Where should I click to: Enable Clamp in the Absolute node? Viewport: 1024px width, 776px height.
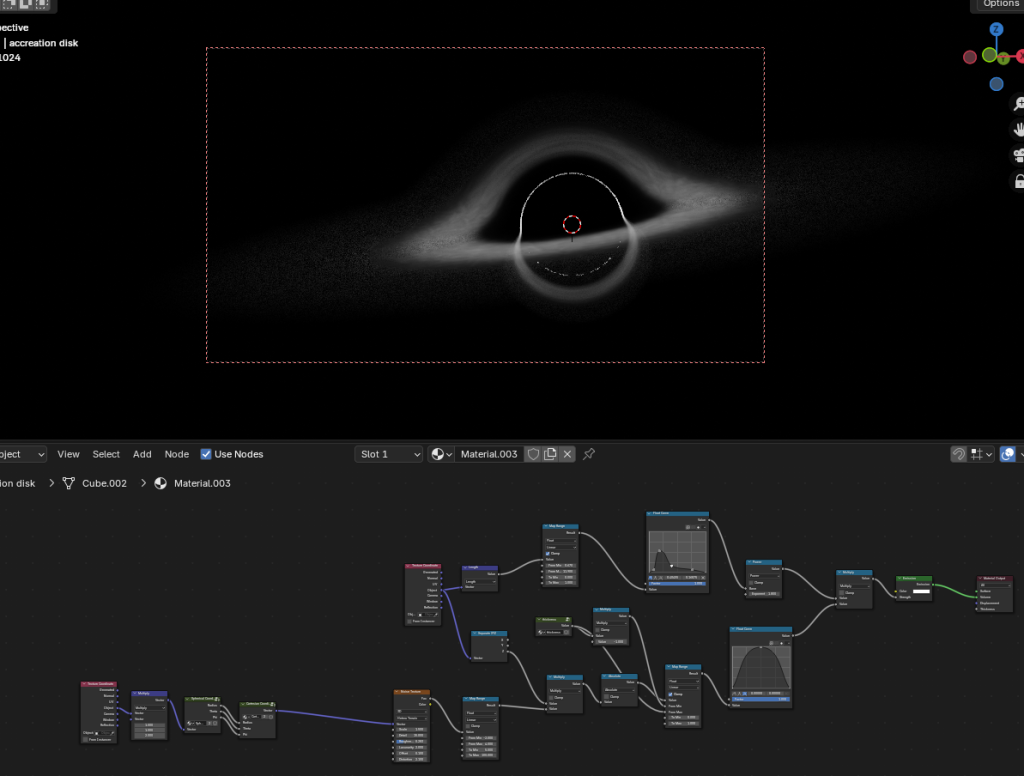(607, 696)
